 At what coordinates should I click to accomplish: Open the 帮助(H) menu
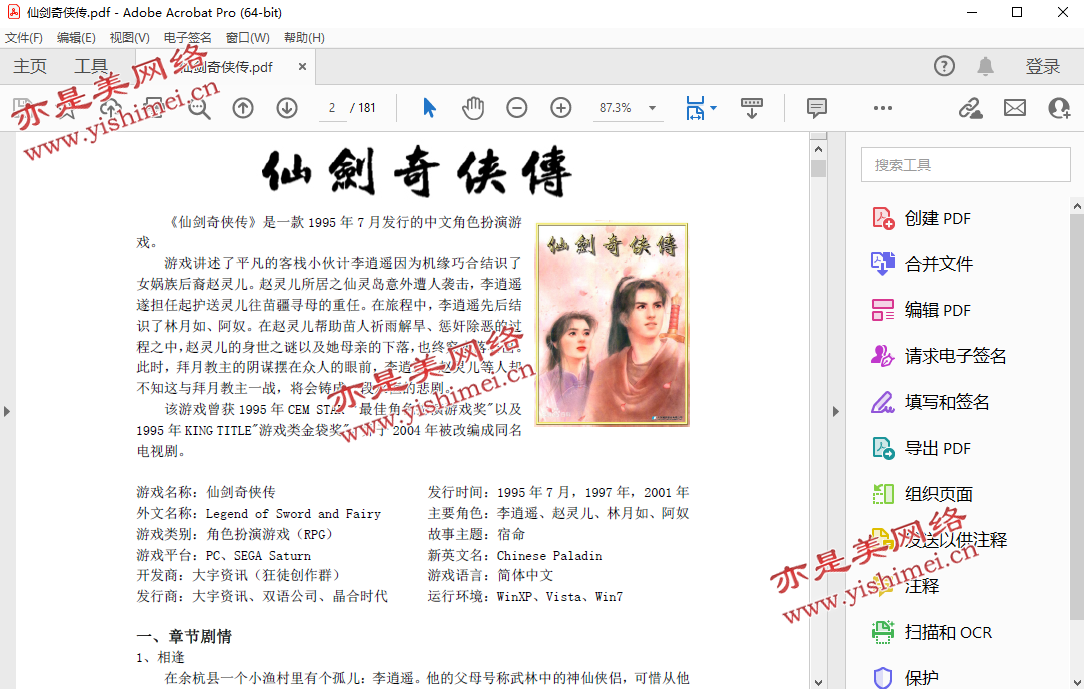tap(304, 37)
